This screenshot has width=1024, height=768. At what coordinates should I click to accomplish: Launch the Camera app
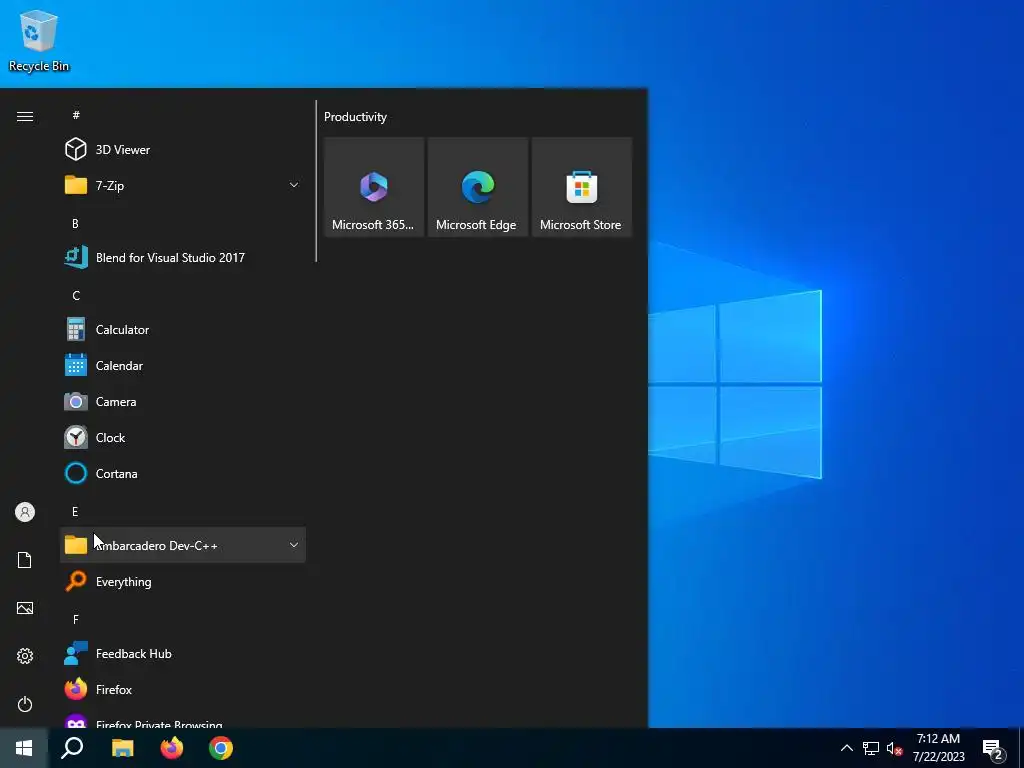click(x=183, y=402)
